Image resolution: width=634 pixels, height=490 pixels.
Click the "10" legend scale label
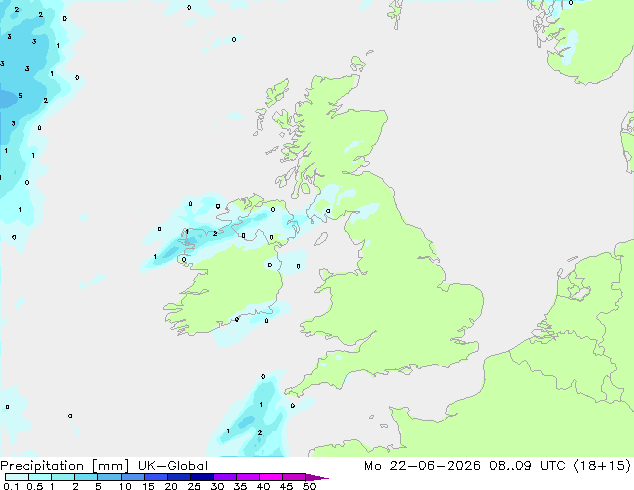point(125,486)
